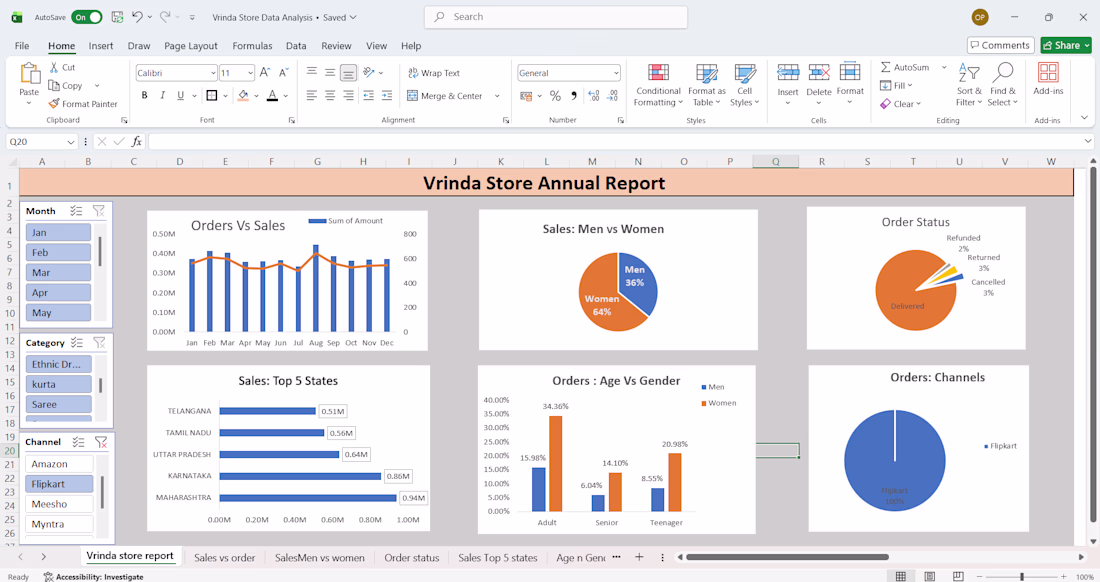This screenshot has width=1100, height=582.
Task: Expand the Share button options
Action: coord(1087,45)
